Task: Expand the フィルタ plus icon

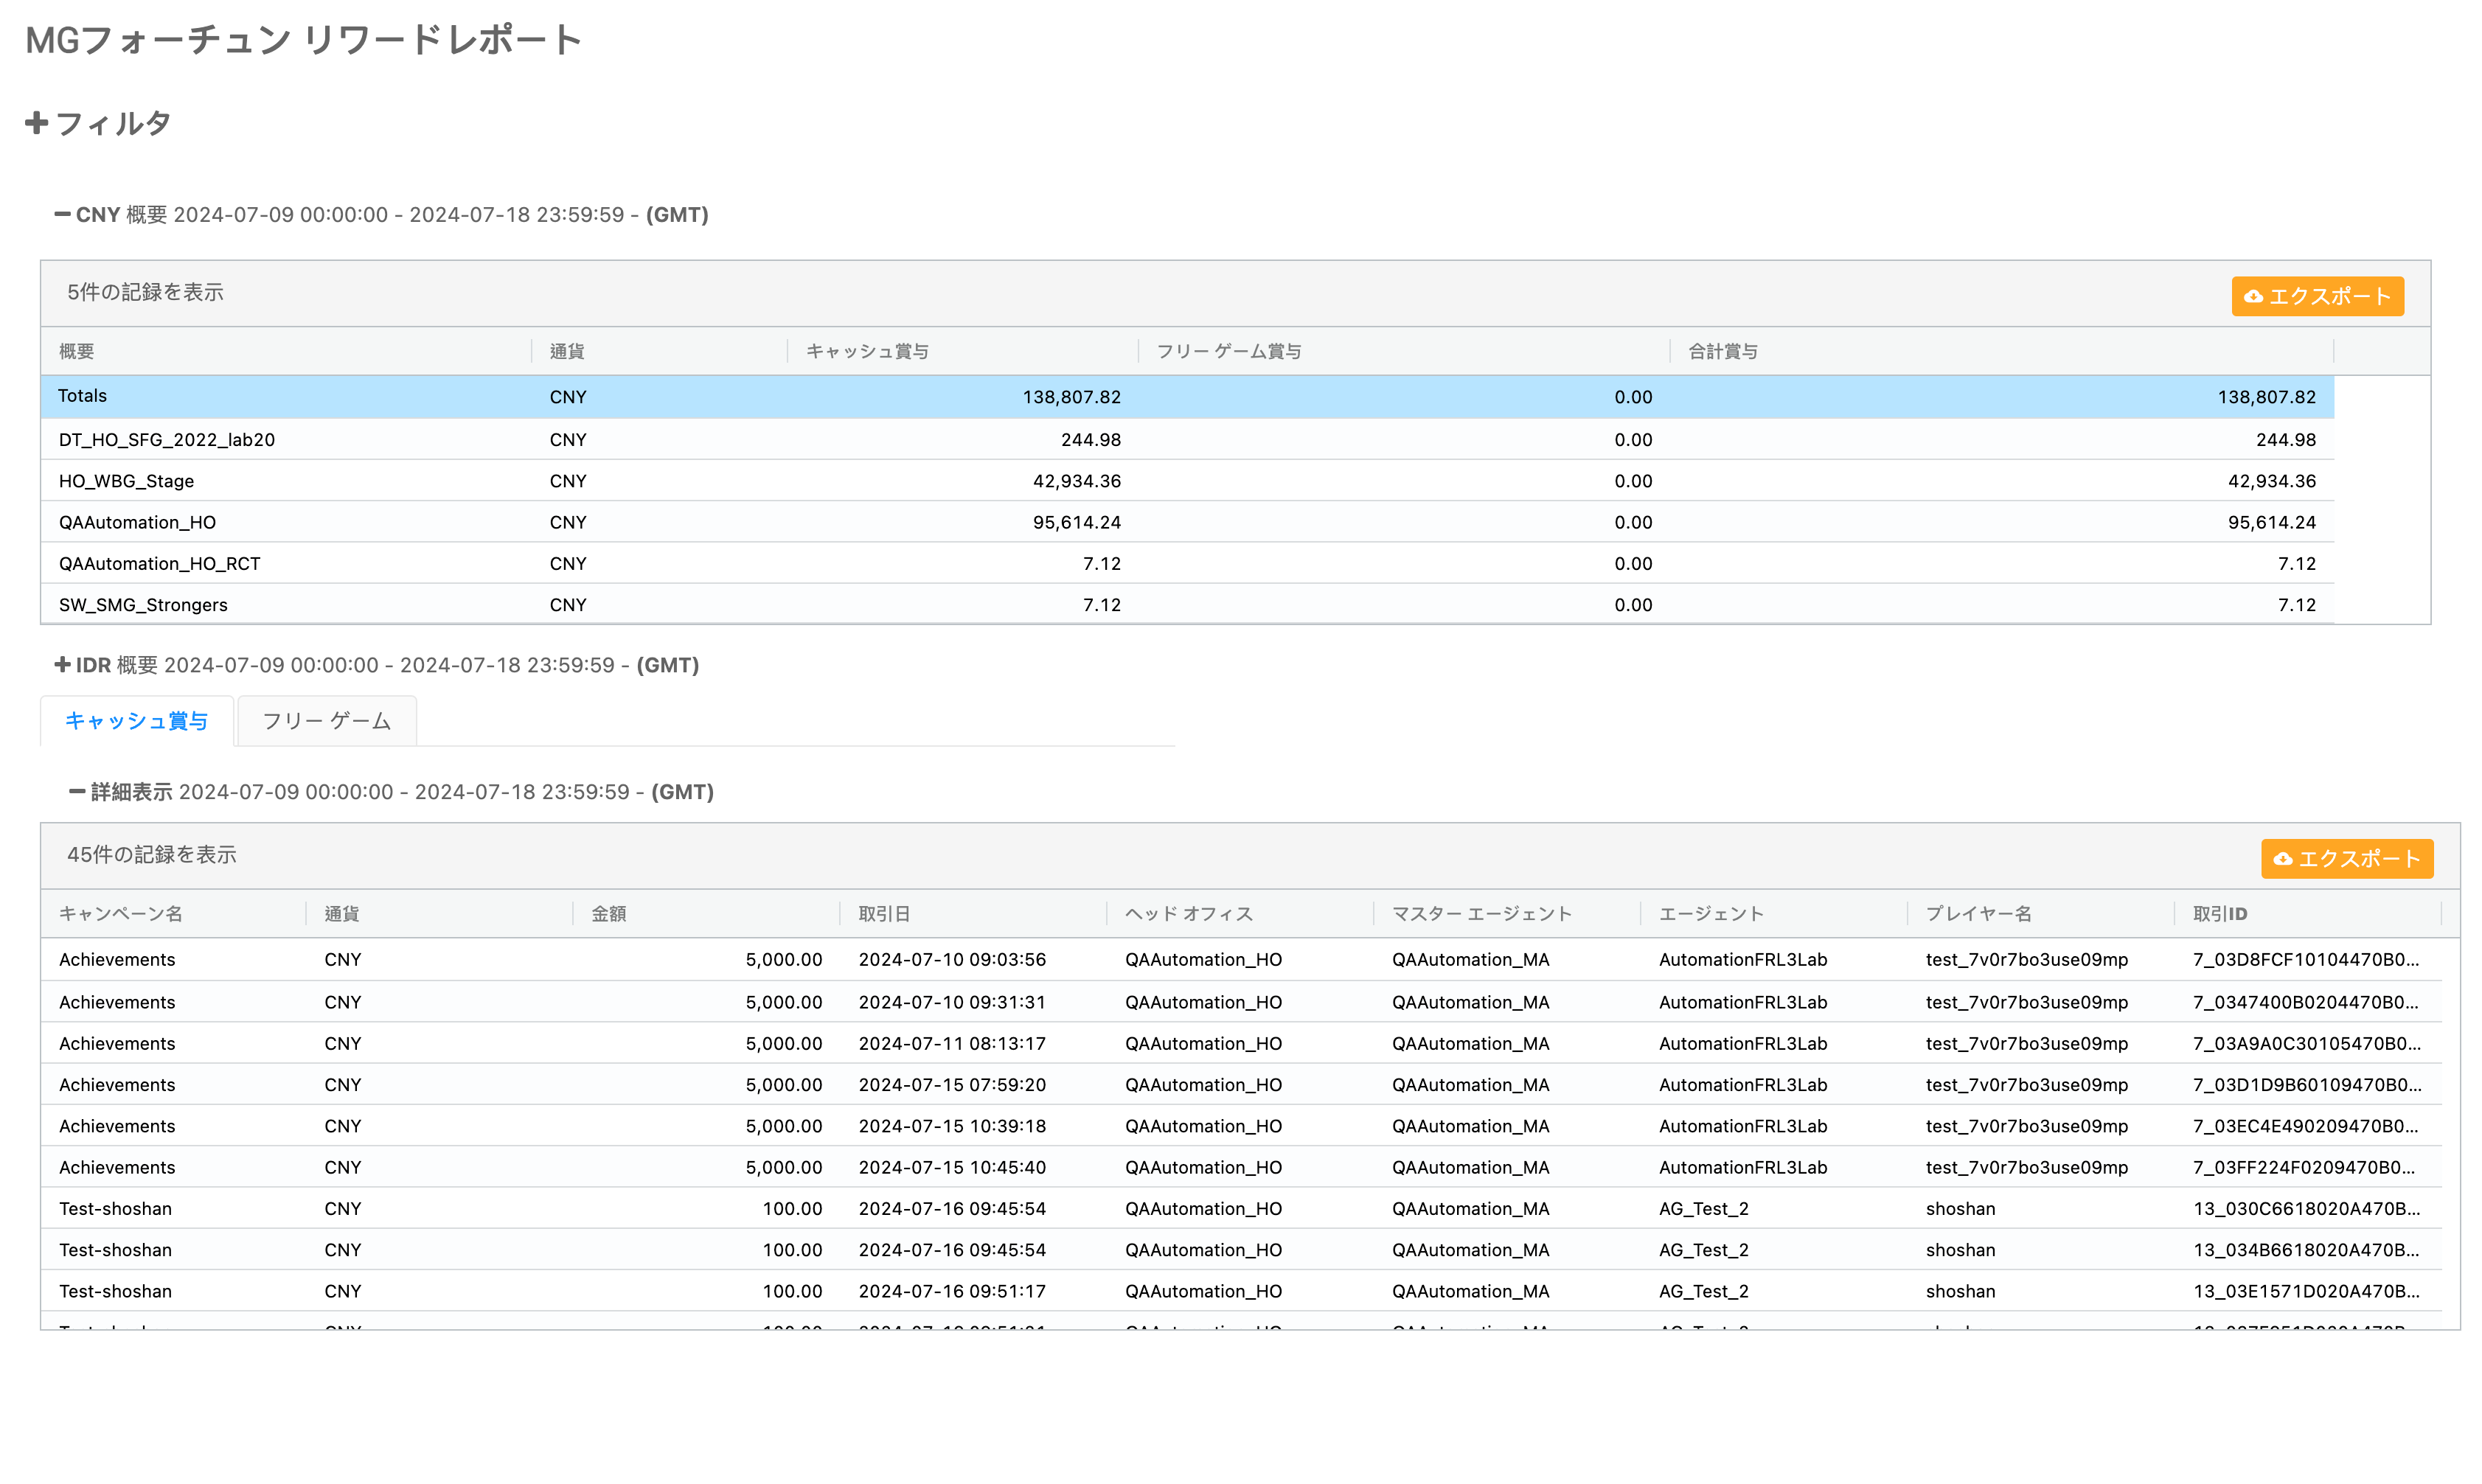Action: (x=36, y=123)
